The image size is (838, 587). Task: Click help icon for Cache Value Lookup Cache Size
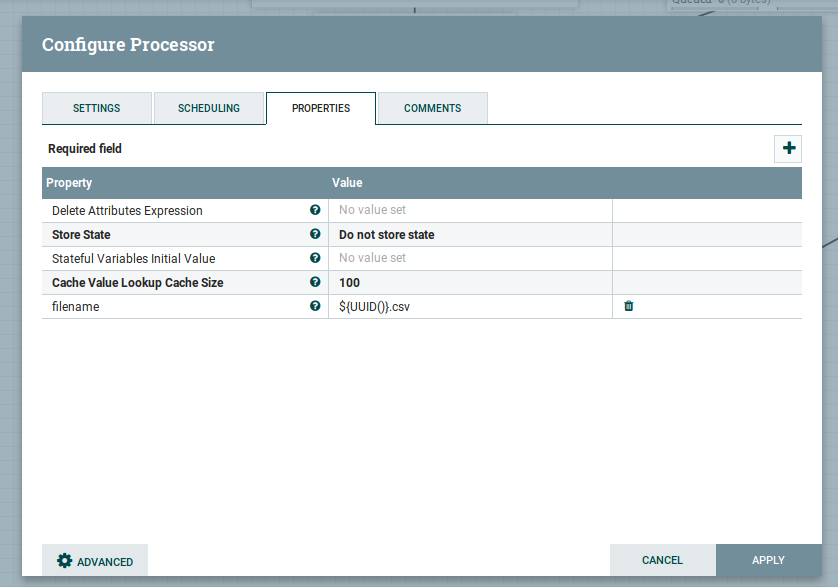pyautogui.click(x=315, y=282)
